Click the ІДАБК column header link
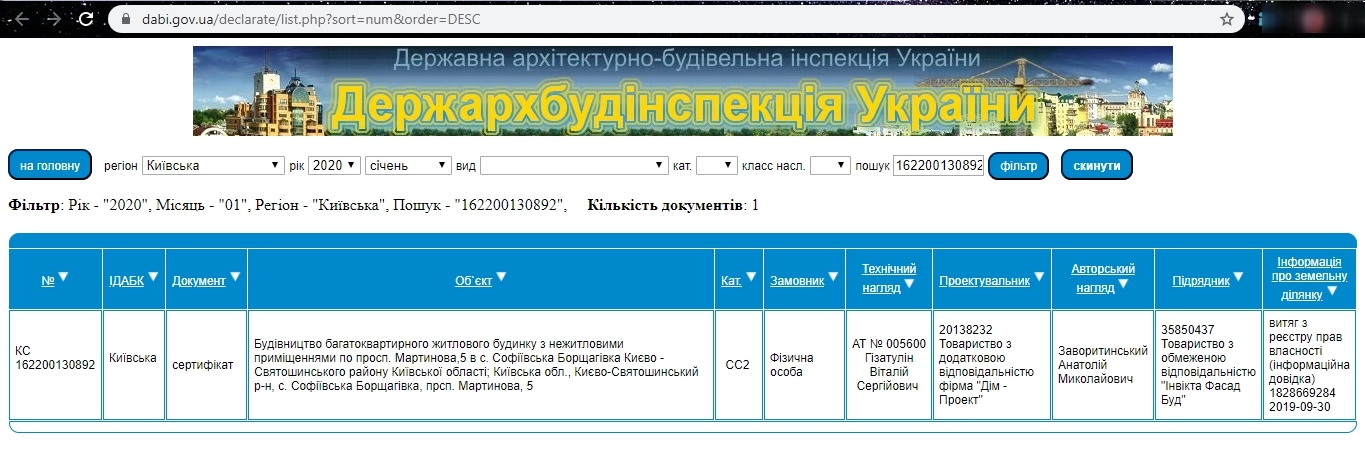The width and height of the screenshot is (1365, 449). point(126,281)
